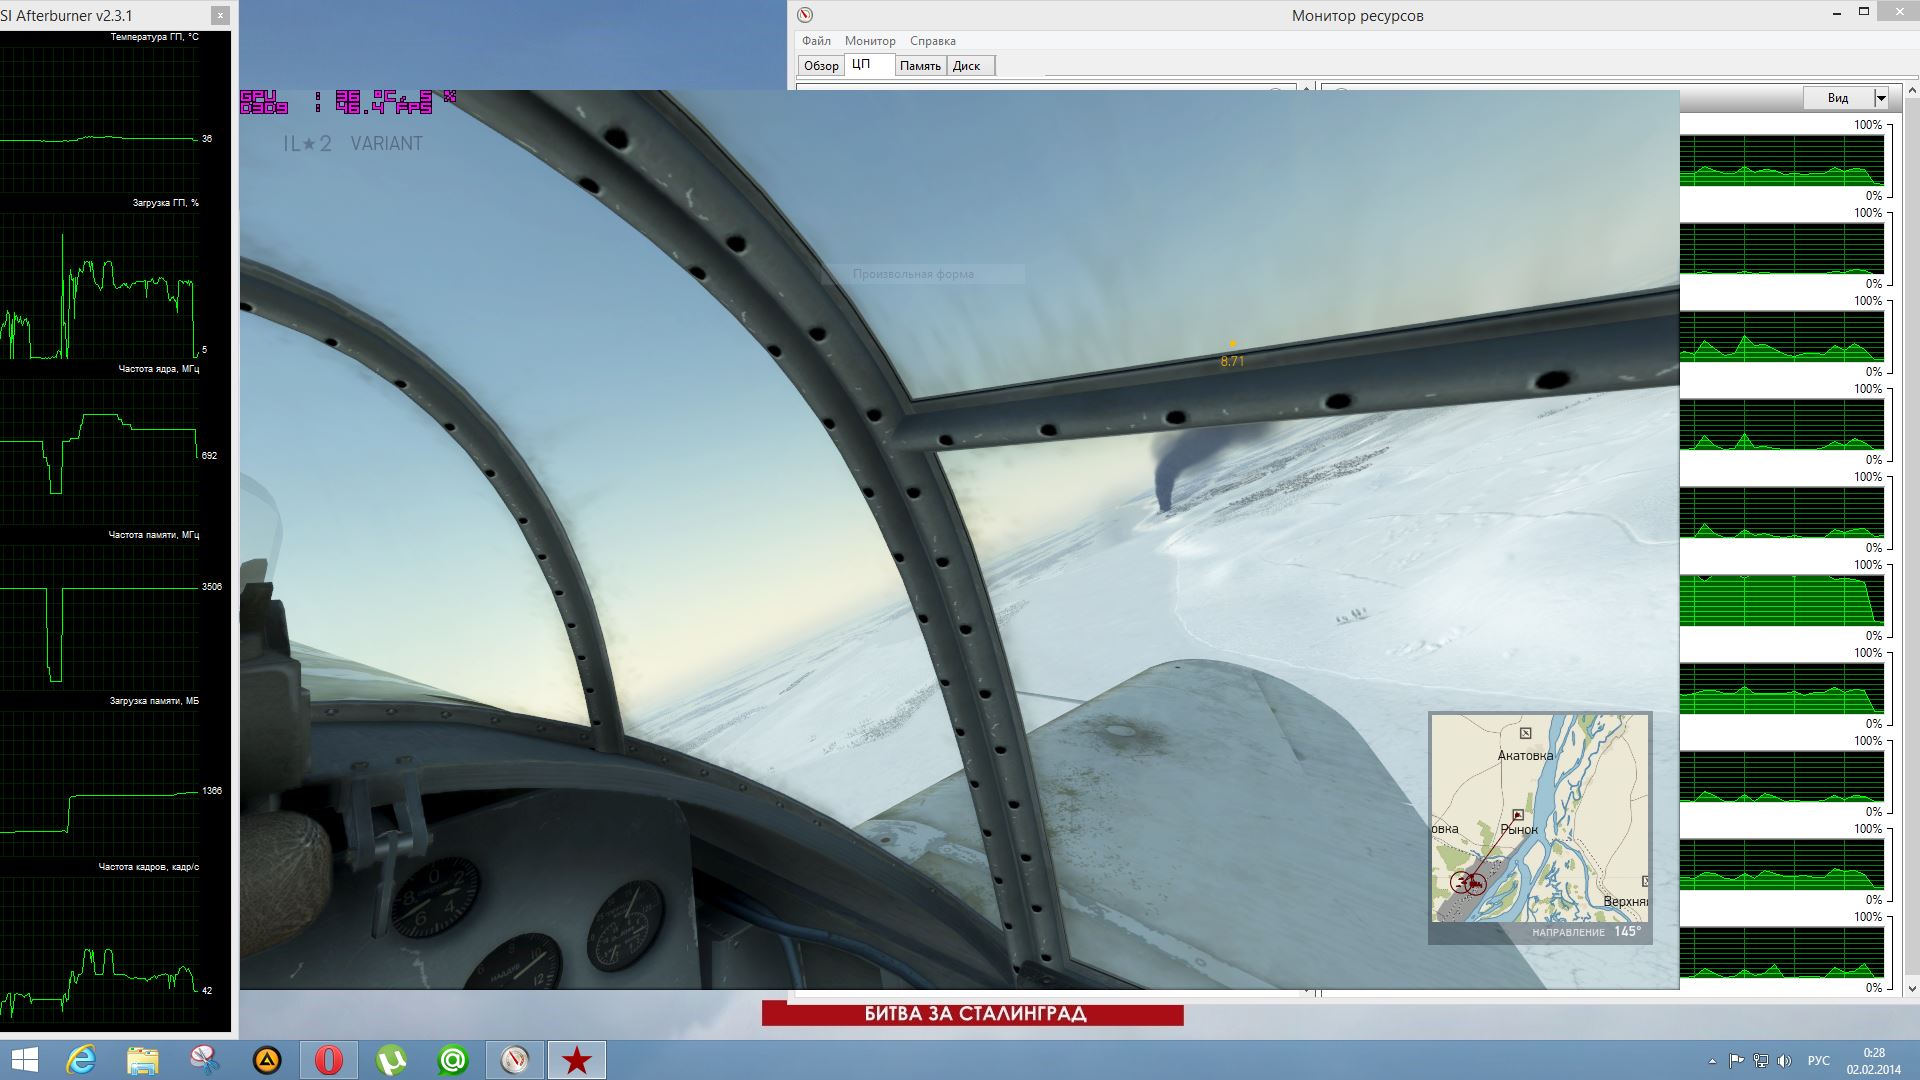Click the Частота кадров graph

[100, 949]
